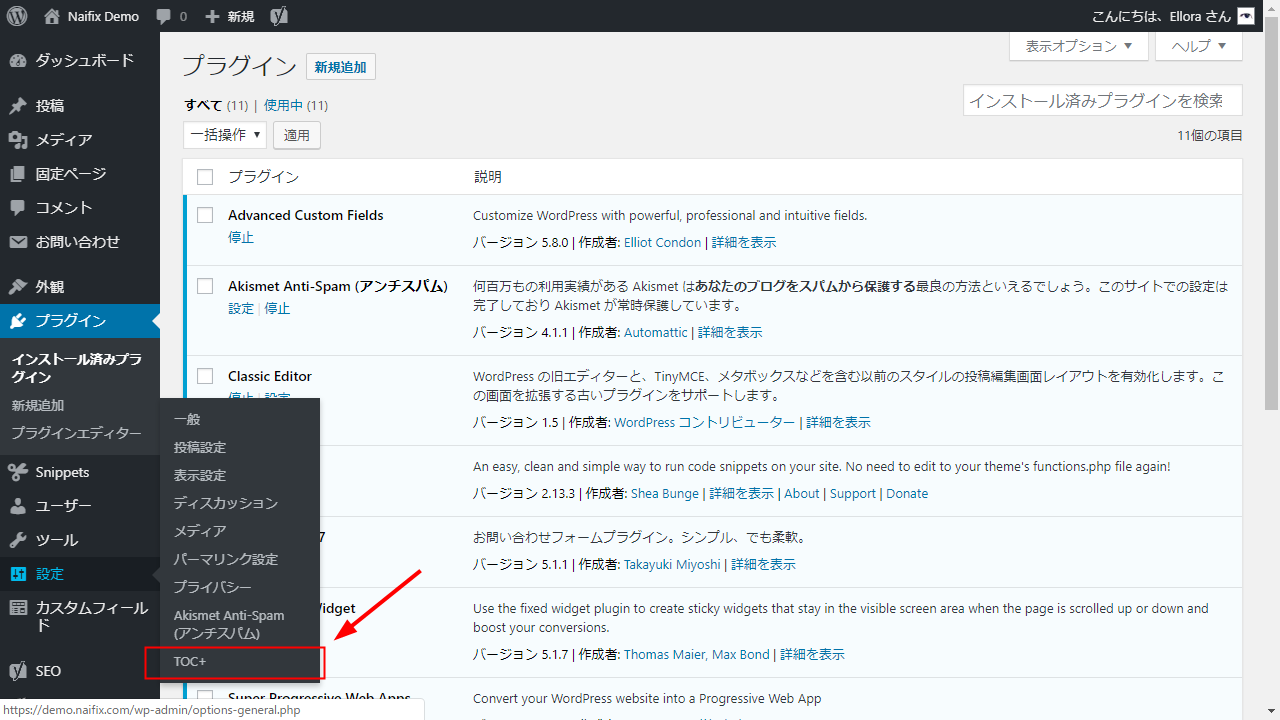The height and width of the screenshot is (720, 1280).
Task: Click the ツール wrench icon
Action: click(18, 540)
